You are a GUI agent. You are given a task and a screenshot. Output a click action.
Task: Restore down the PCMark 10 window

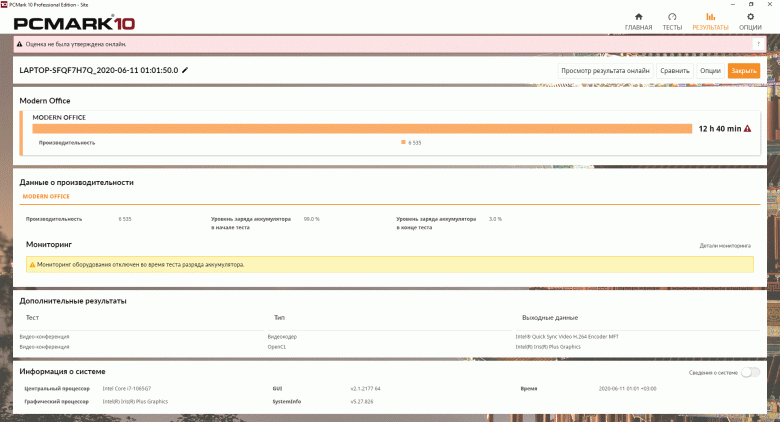click(x=751, y=4)
